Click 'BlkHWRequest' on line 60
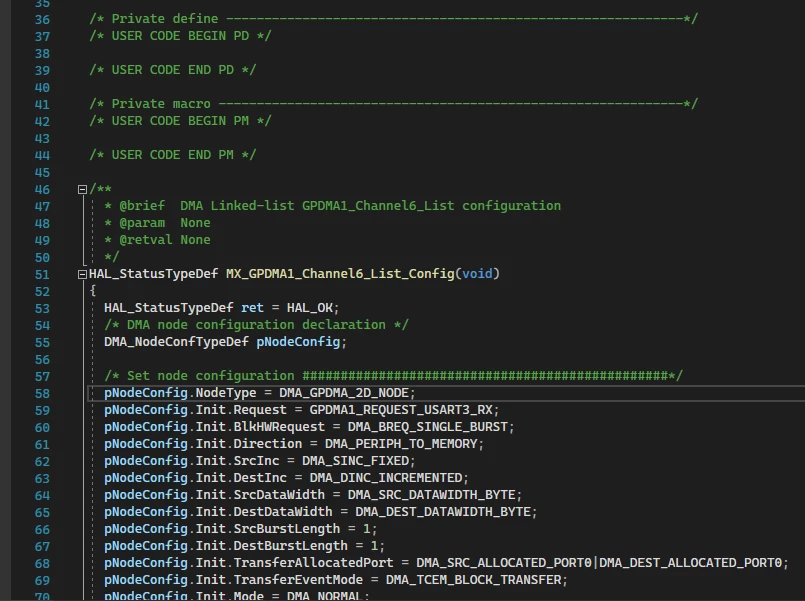 pyautogui.click(x=279, y=426)
